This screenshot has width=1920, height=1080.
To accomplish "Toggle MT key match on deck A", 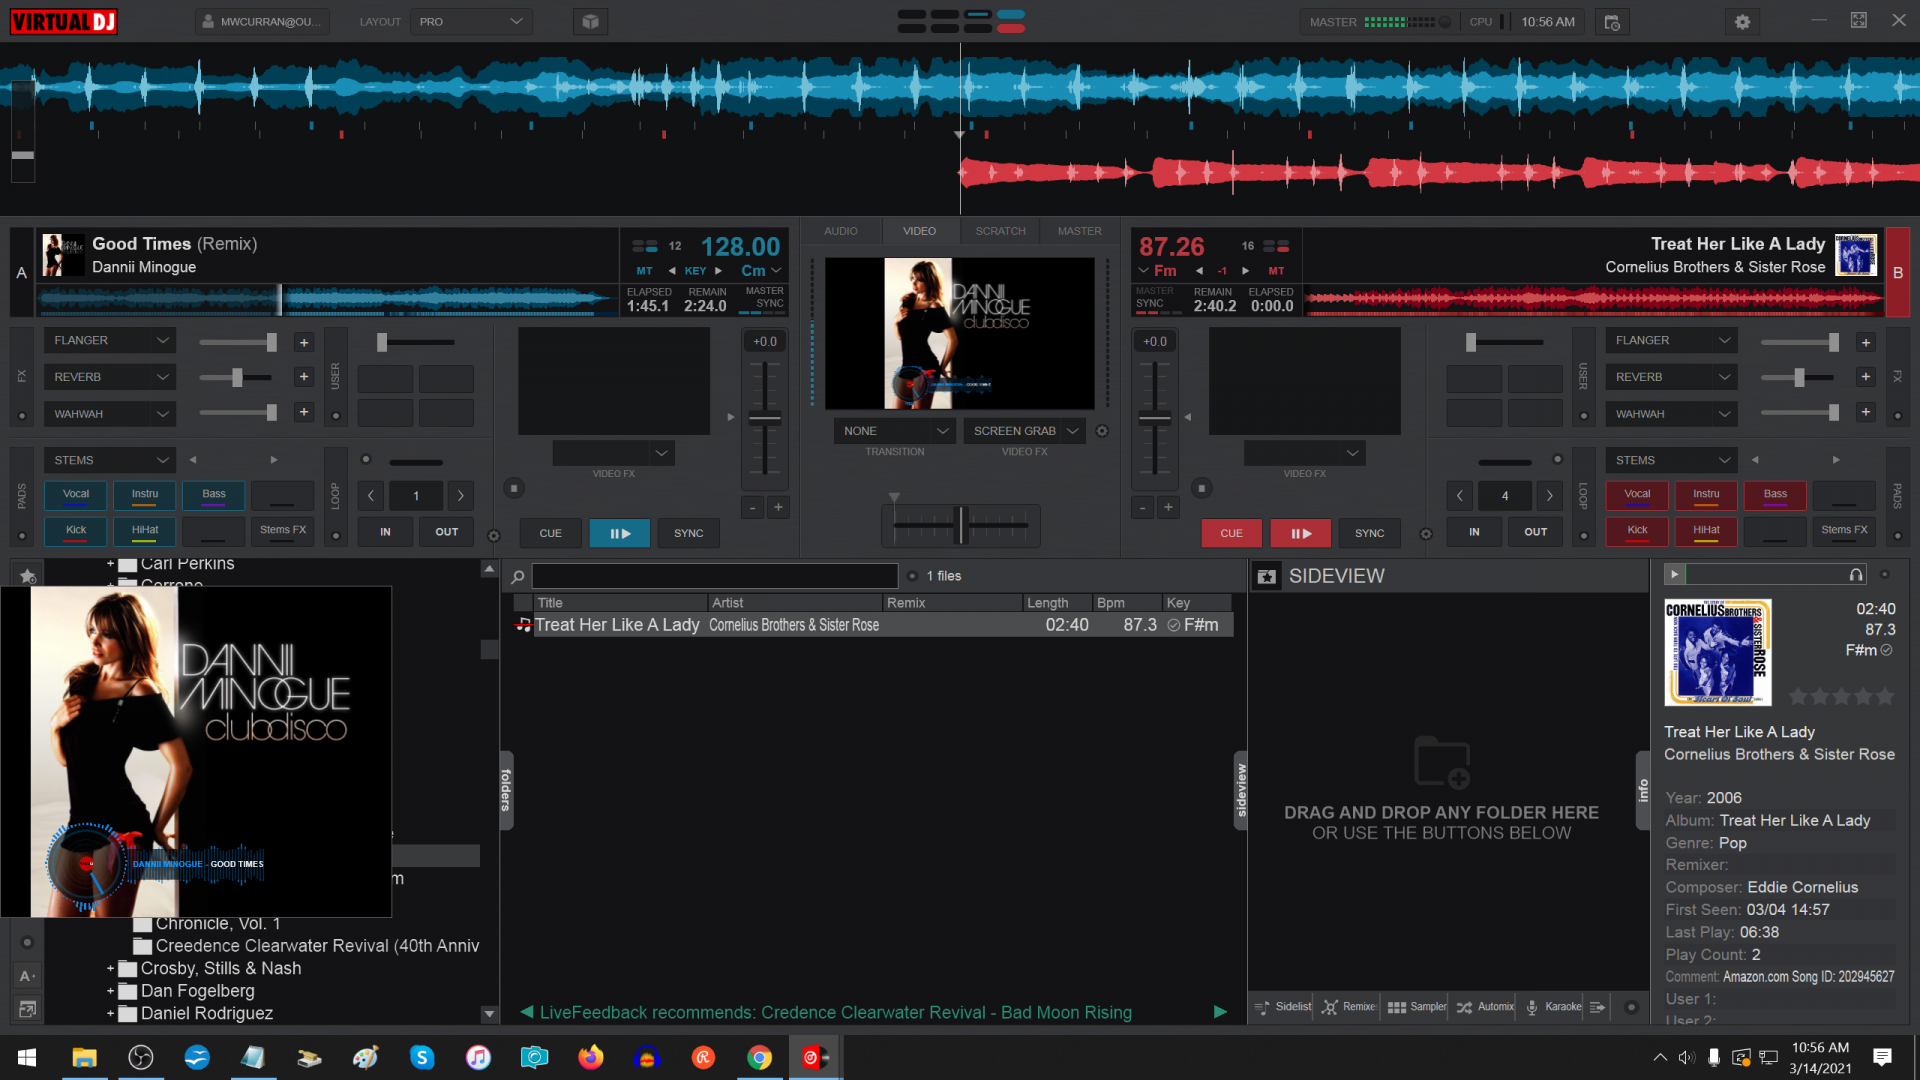I will [x=644, y=271].
